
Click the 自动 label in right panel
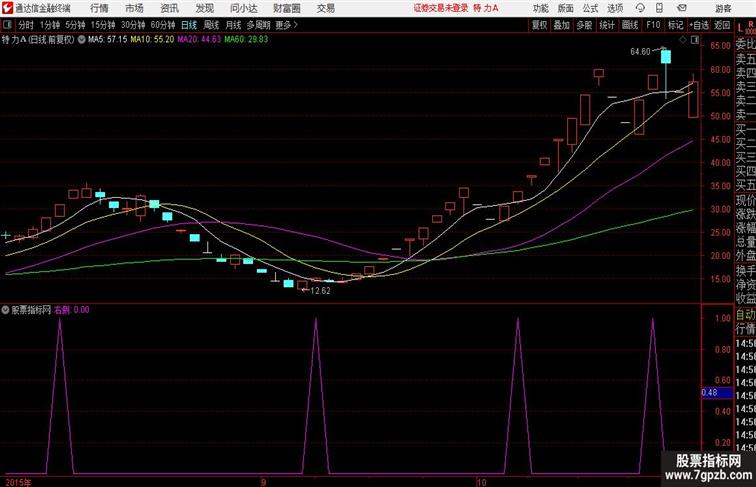(745, 315)
